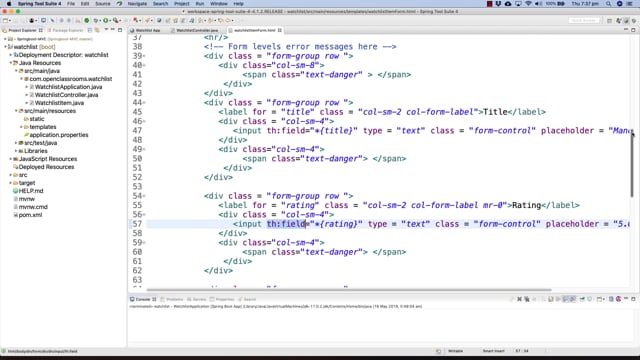Click the editor vertical scrollbar thumb
This screenshot has height=360, width=640.
tap(632, 163)
